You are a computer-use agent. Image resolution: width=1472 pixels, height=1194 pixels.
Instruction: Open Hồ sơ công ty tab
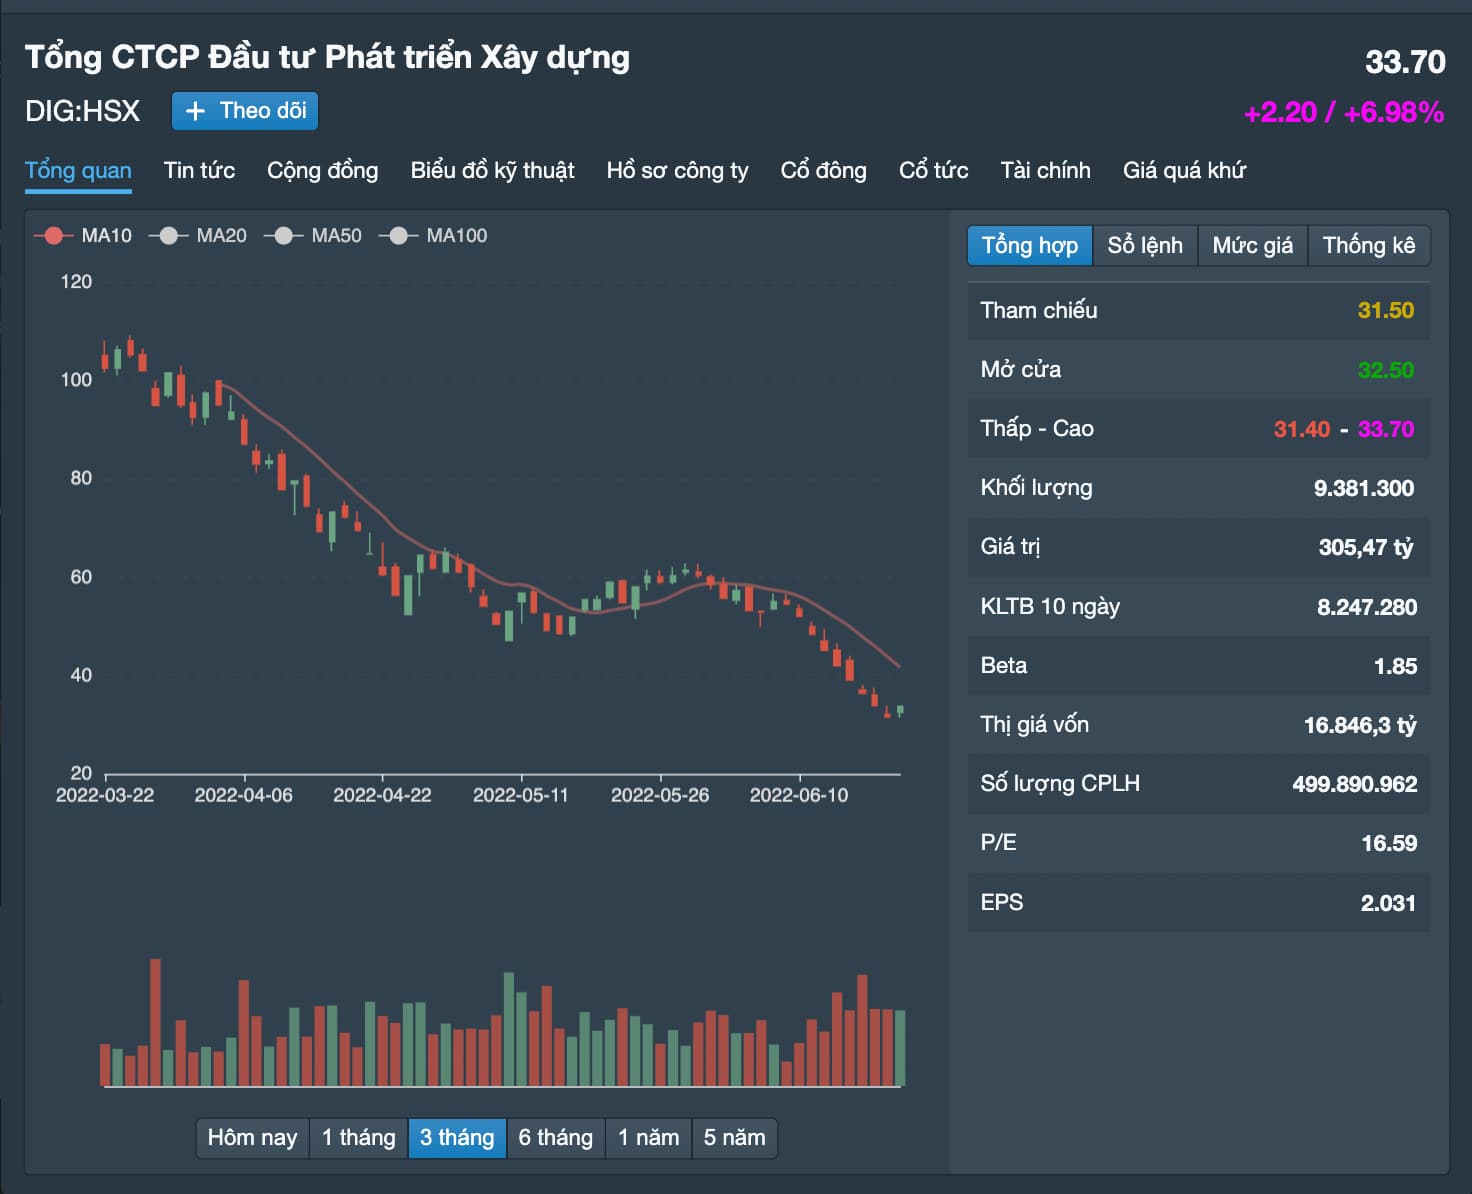coord(677,171)
